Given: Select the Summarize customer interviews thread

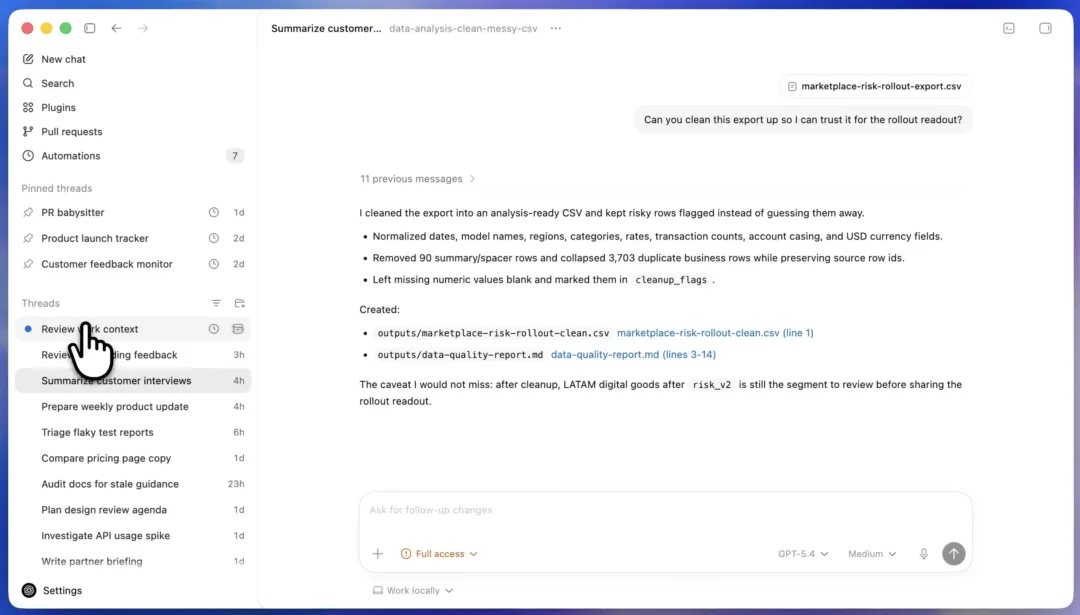Looking at the screenshot, I should click(133, 380).
